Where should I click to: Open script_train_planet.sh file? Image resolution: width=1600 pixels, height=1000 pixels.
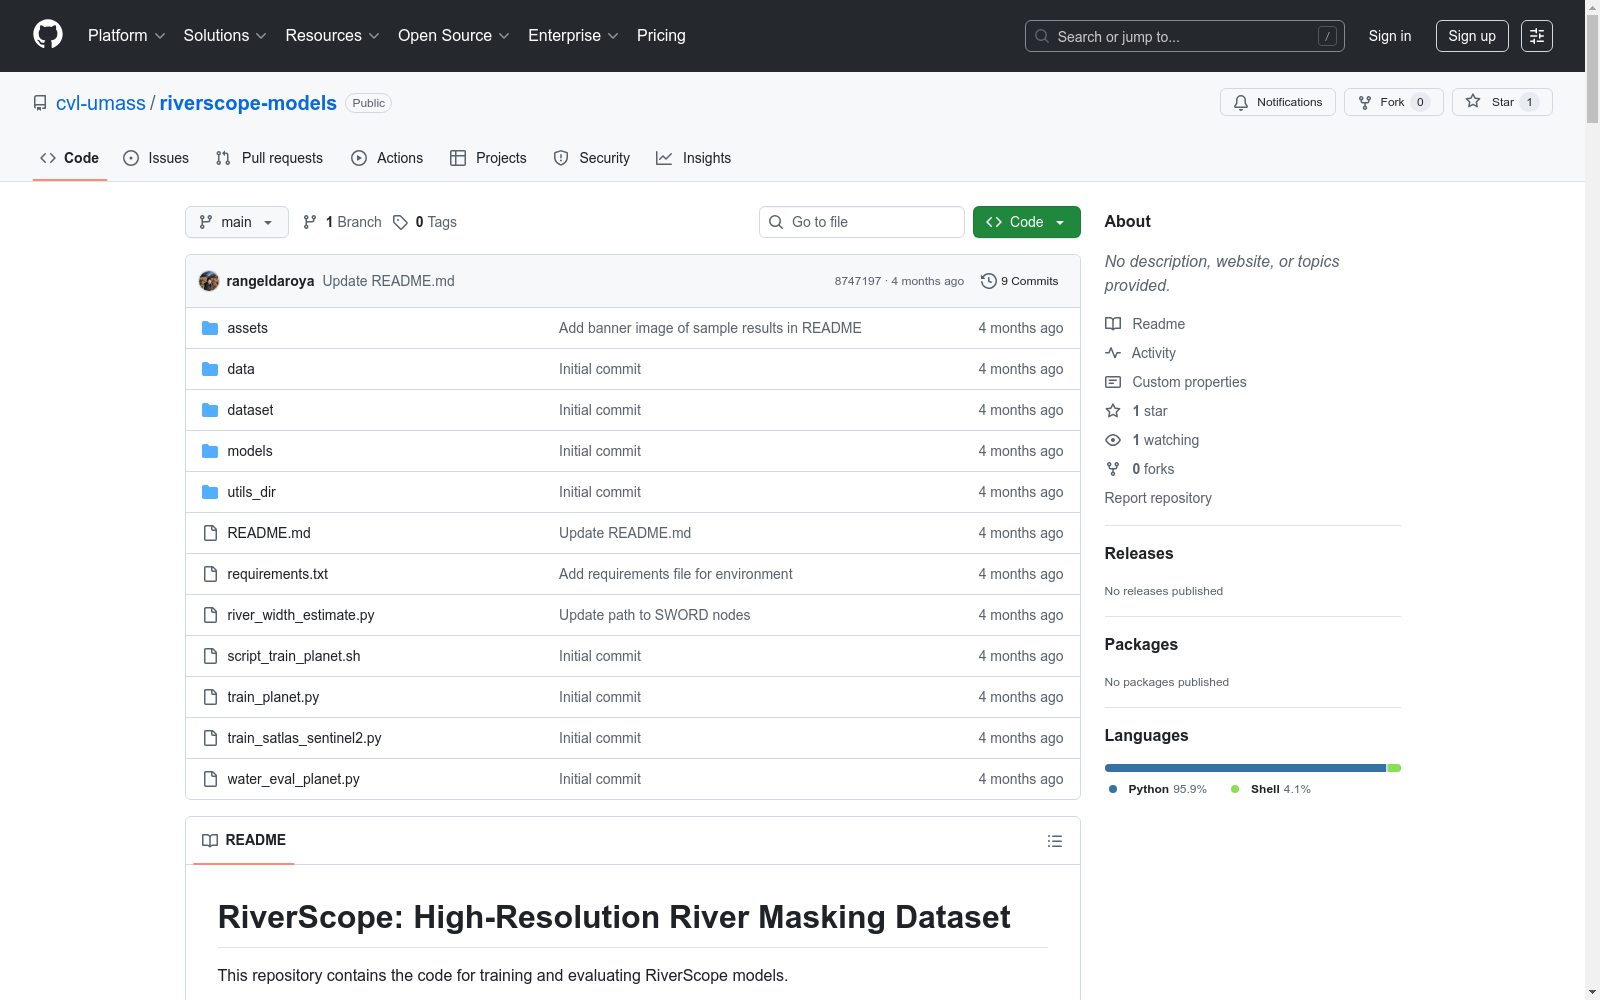[x=294, y=656]
